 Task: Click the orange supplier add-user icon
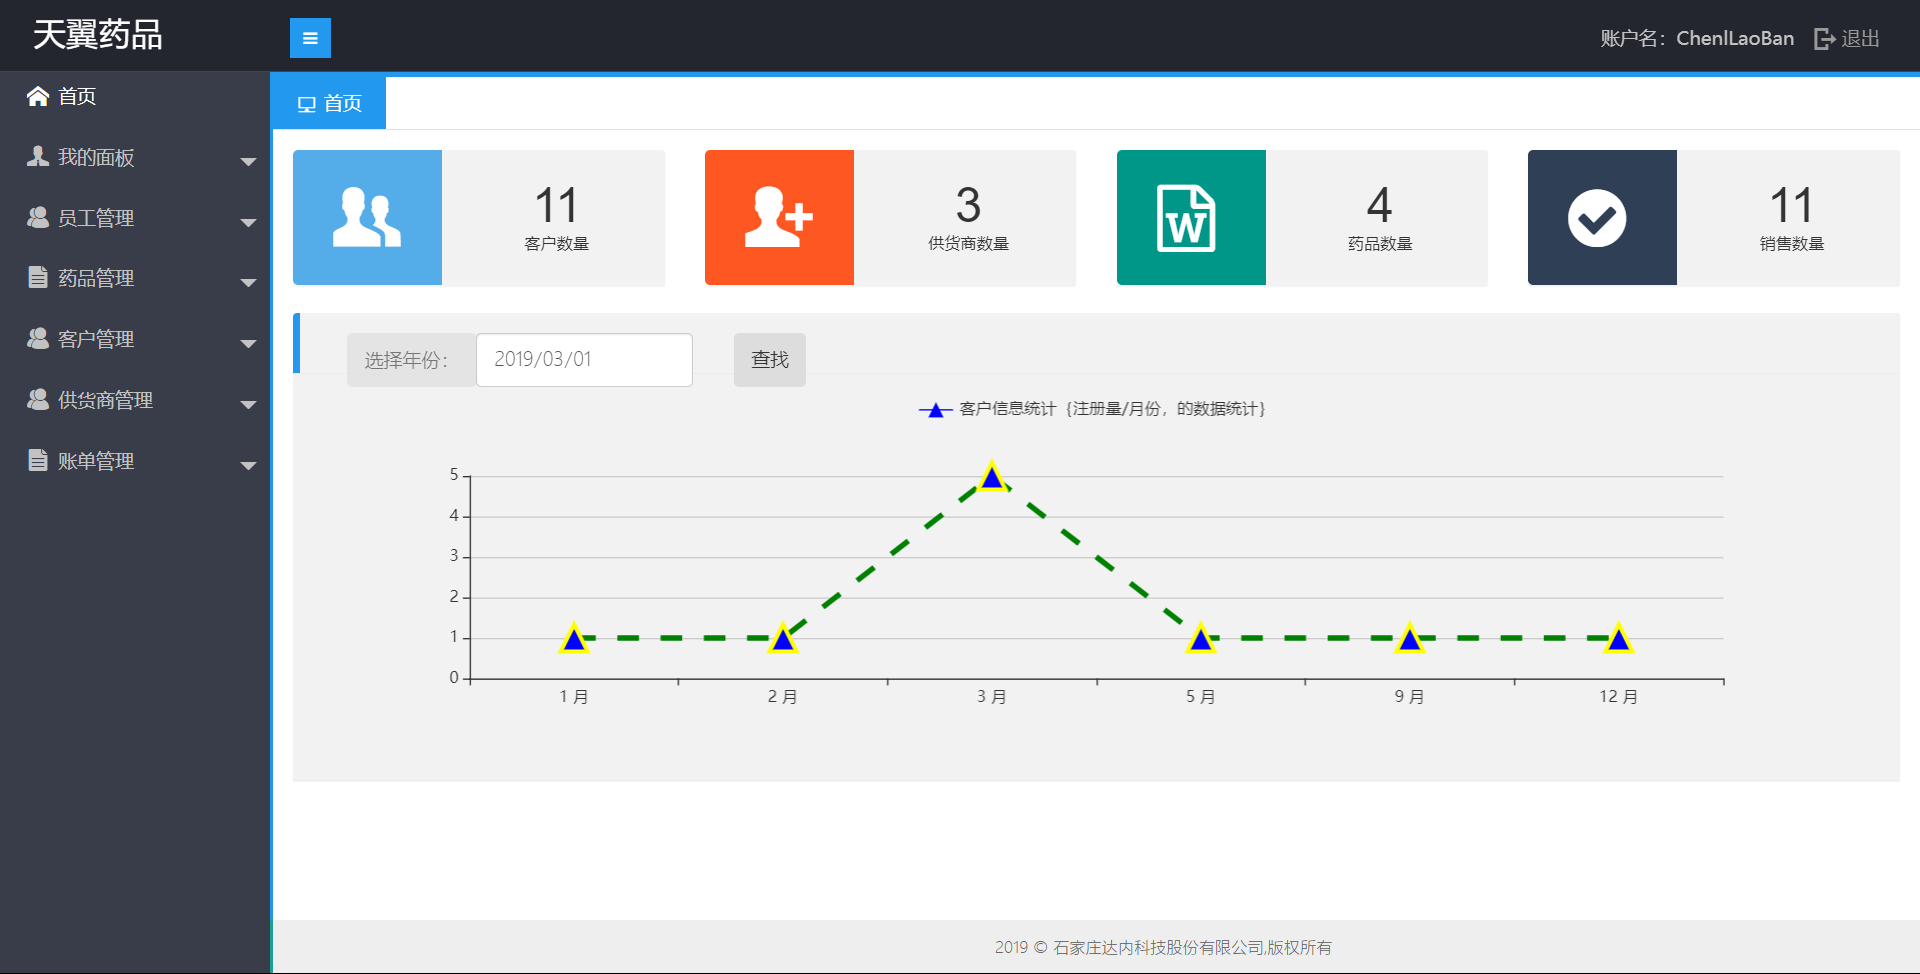click(x=779, y=218)
